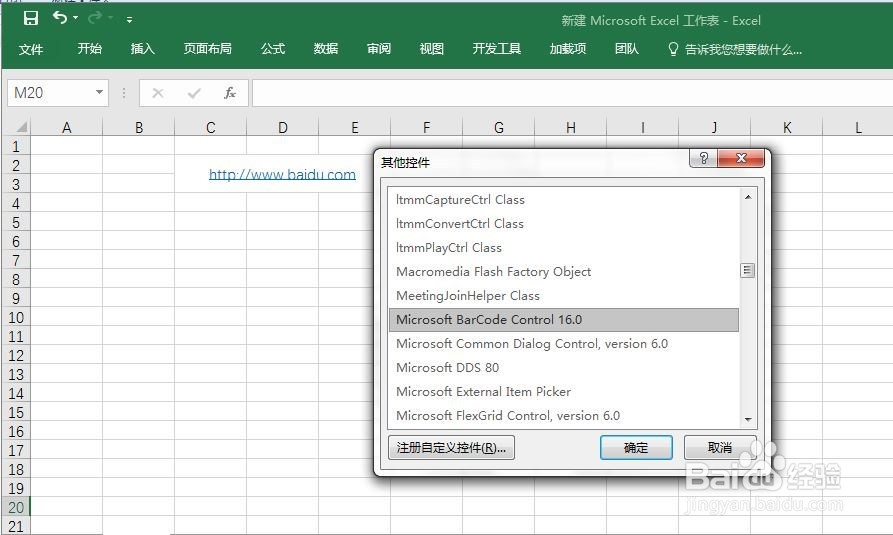
Task: Select Microsoft FlexGrid Control, version 6.0
Action: pyautogui.click(x=564, y=415)
